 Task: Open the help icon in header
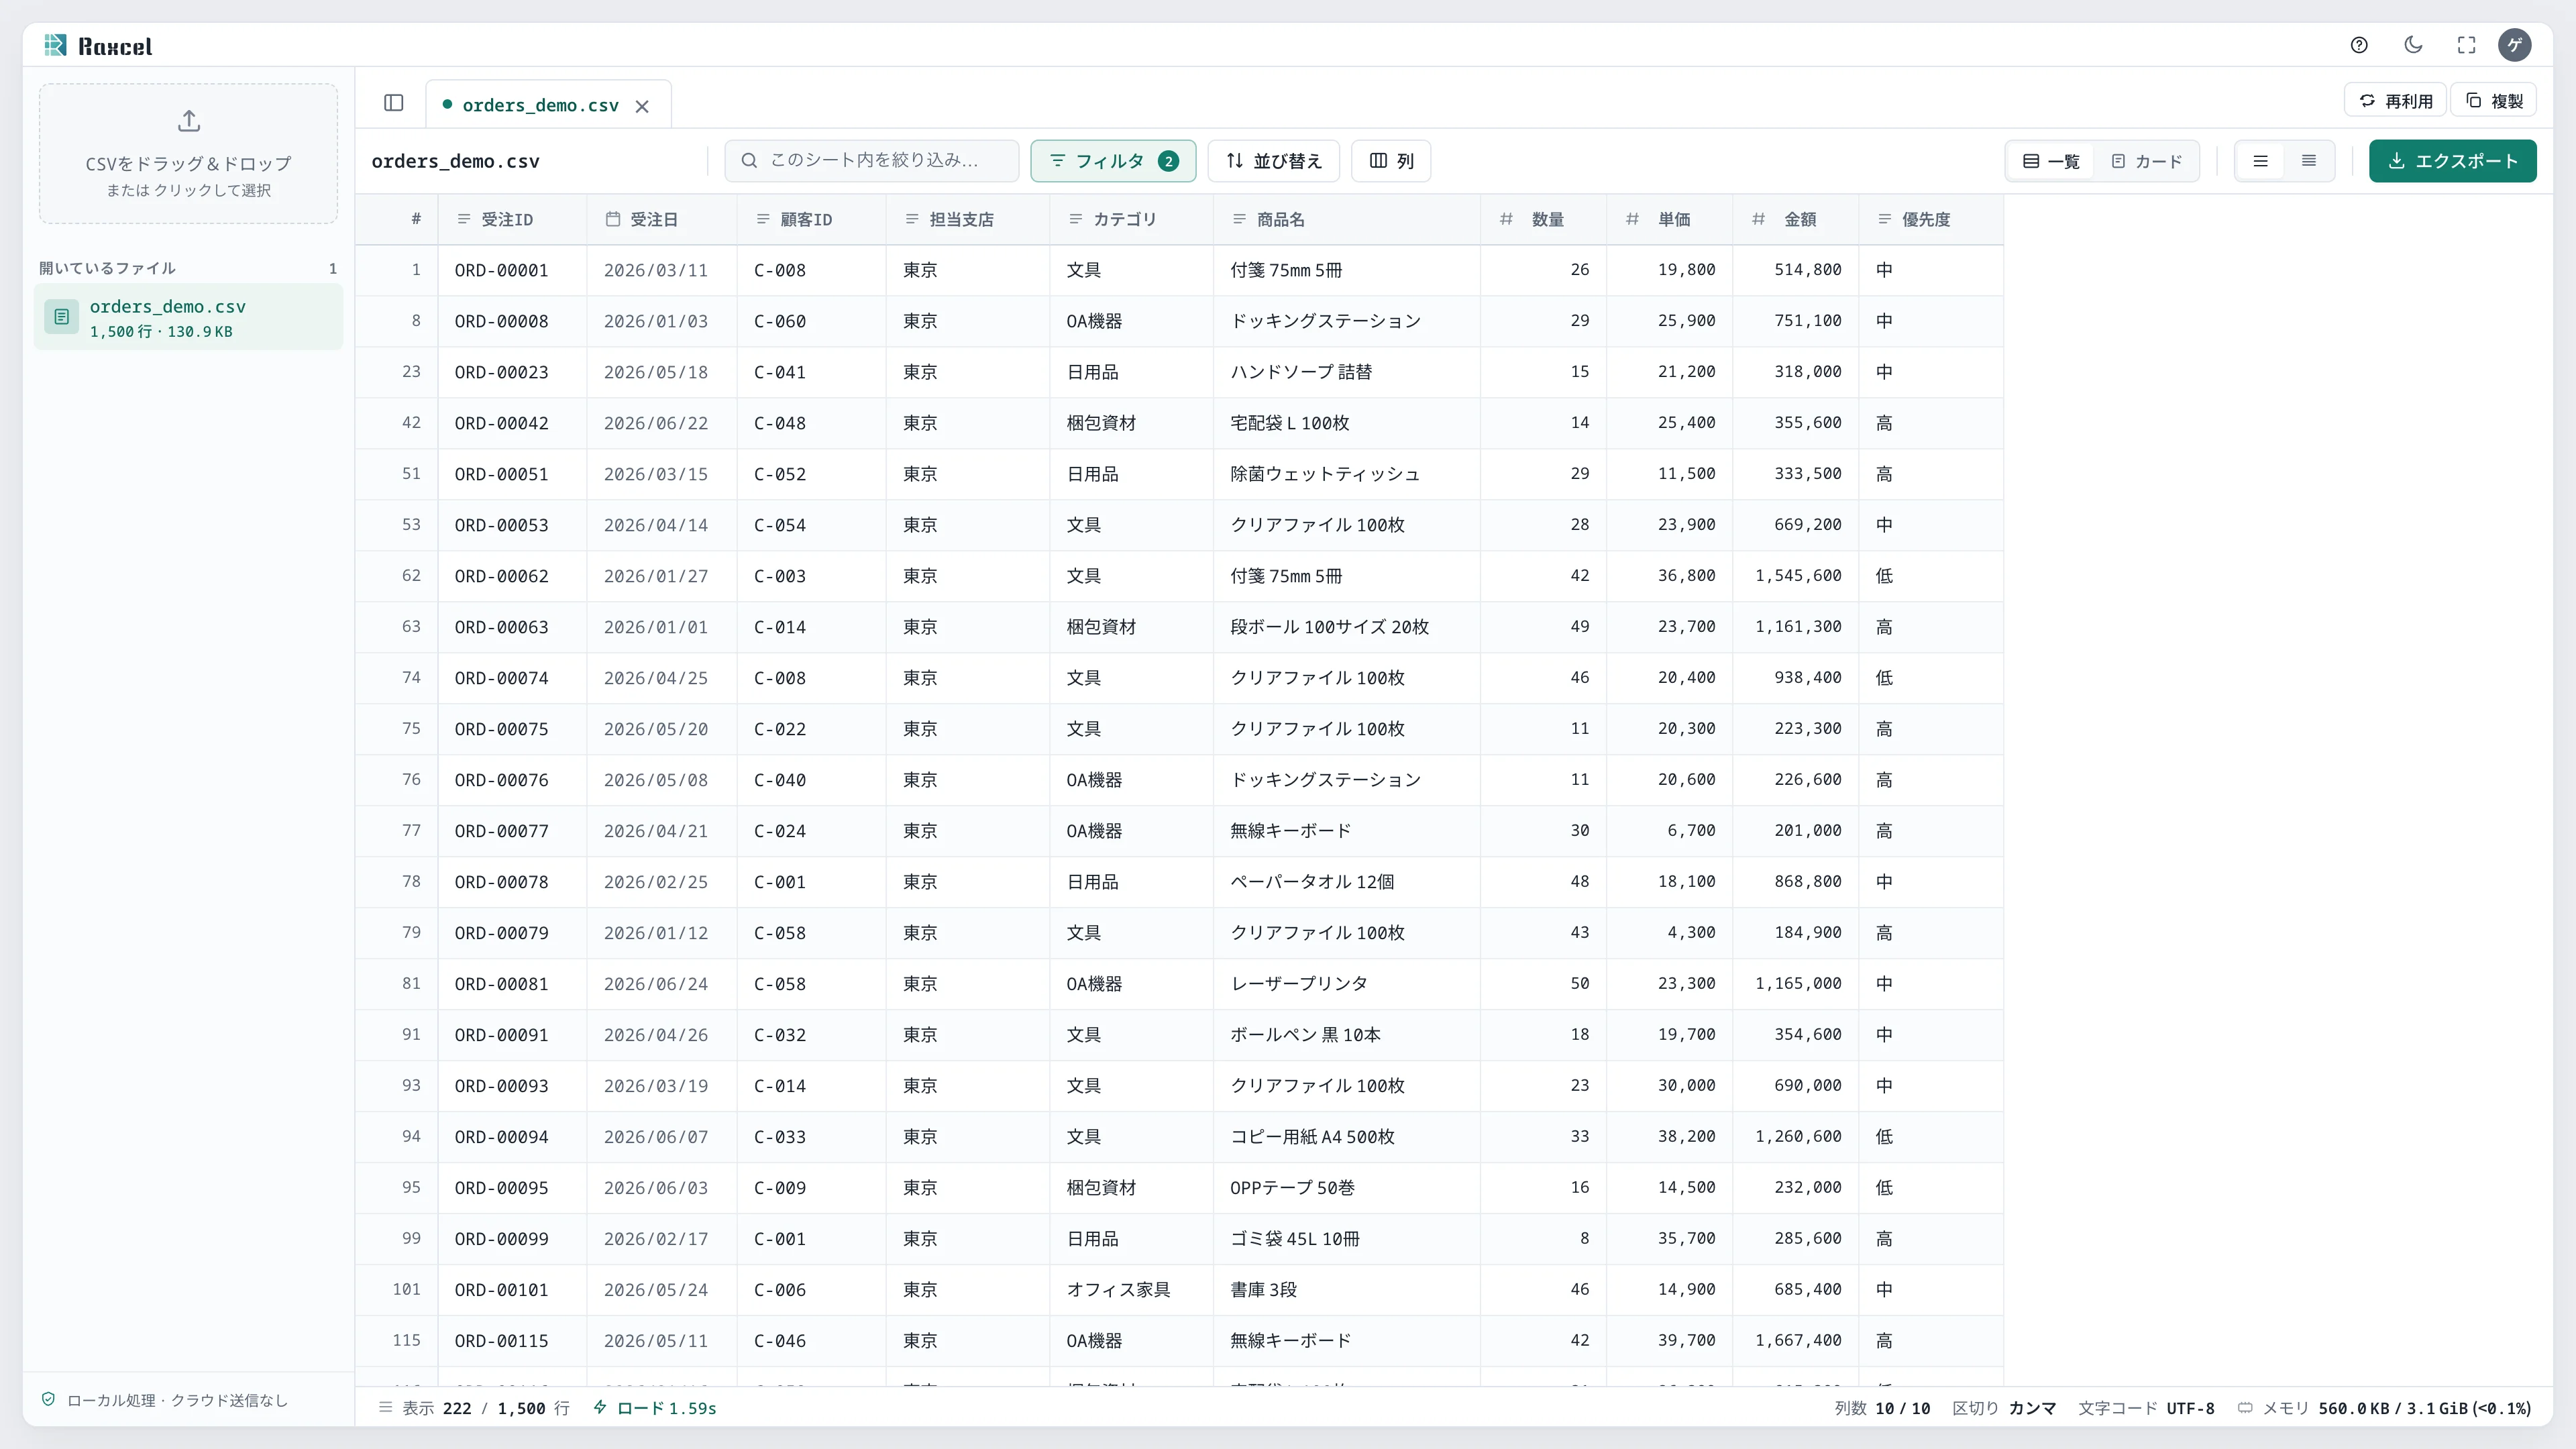[2359, 45]
